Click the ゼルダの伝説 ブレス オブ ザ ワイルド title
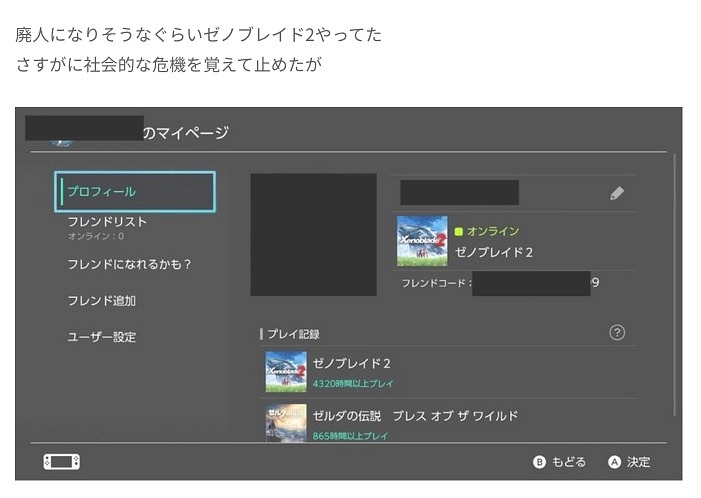The height and width of the screenshot is (498, 701). pos(416,416)
